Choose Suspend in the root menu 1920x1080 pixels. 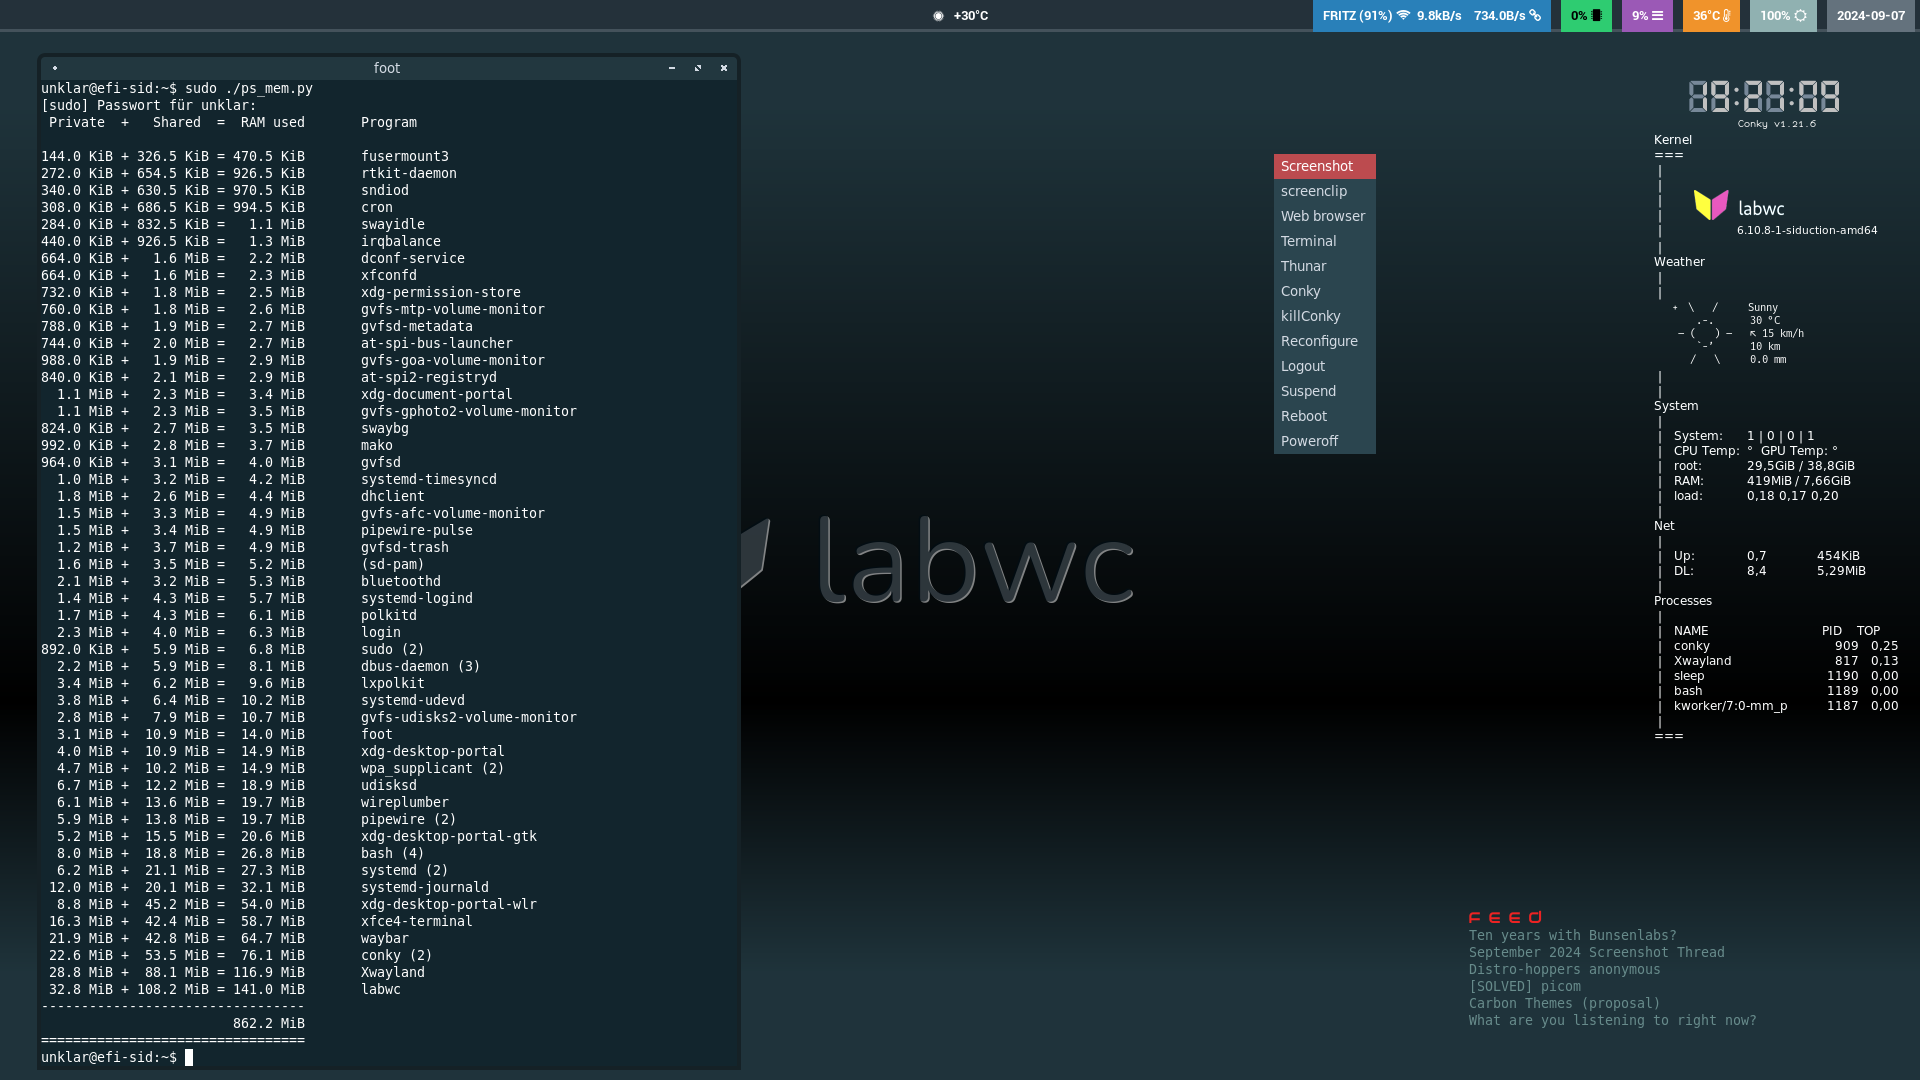pyautogui.click(x=1324, y=391)
